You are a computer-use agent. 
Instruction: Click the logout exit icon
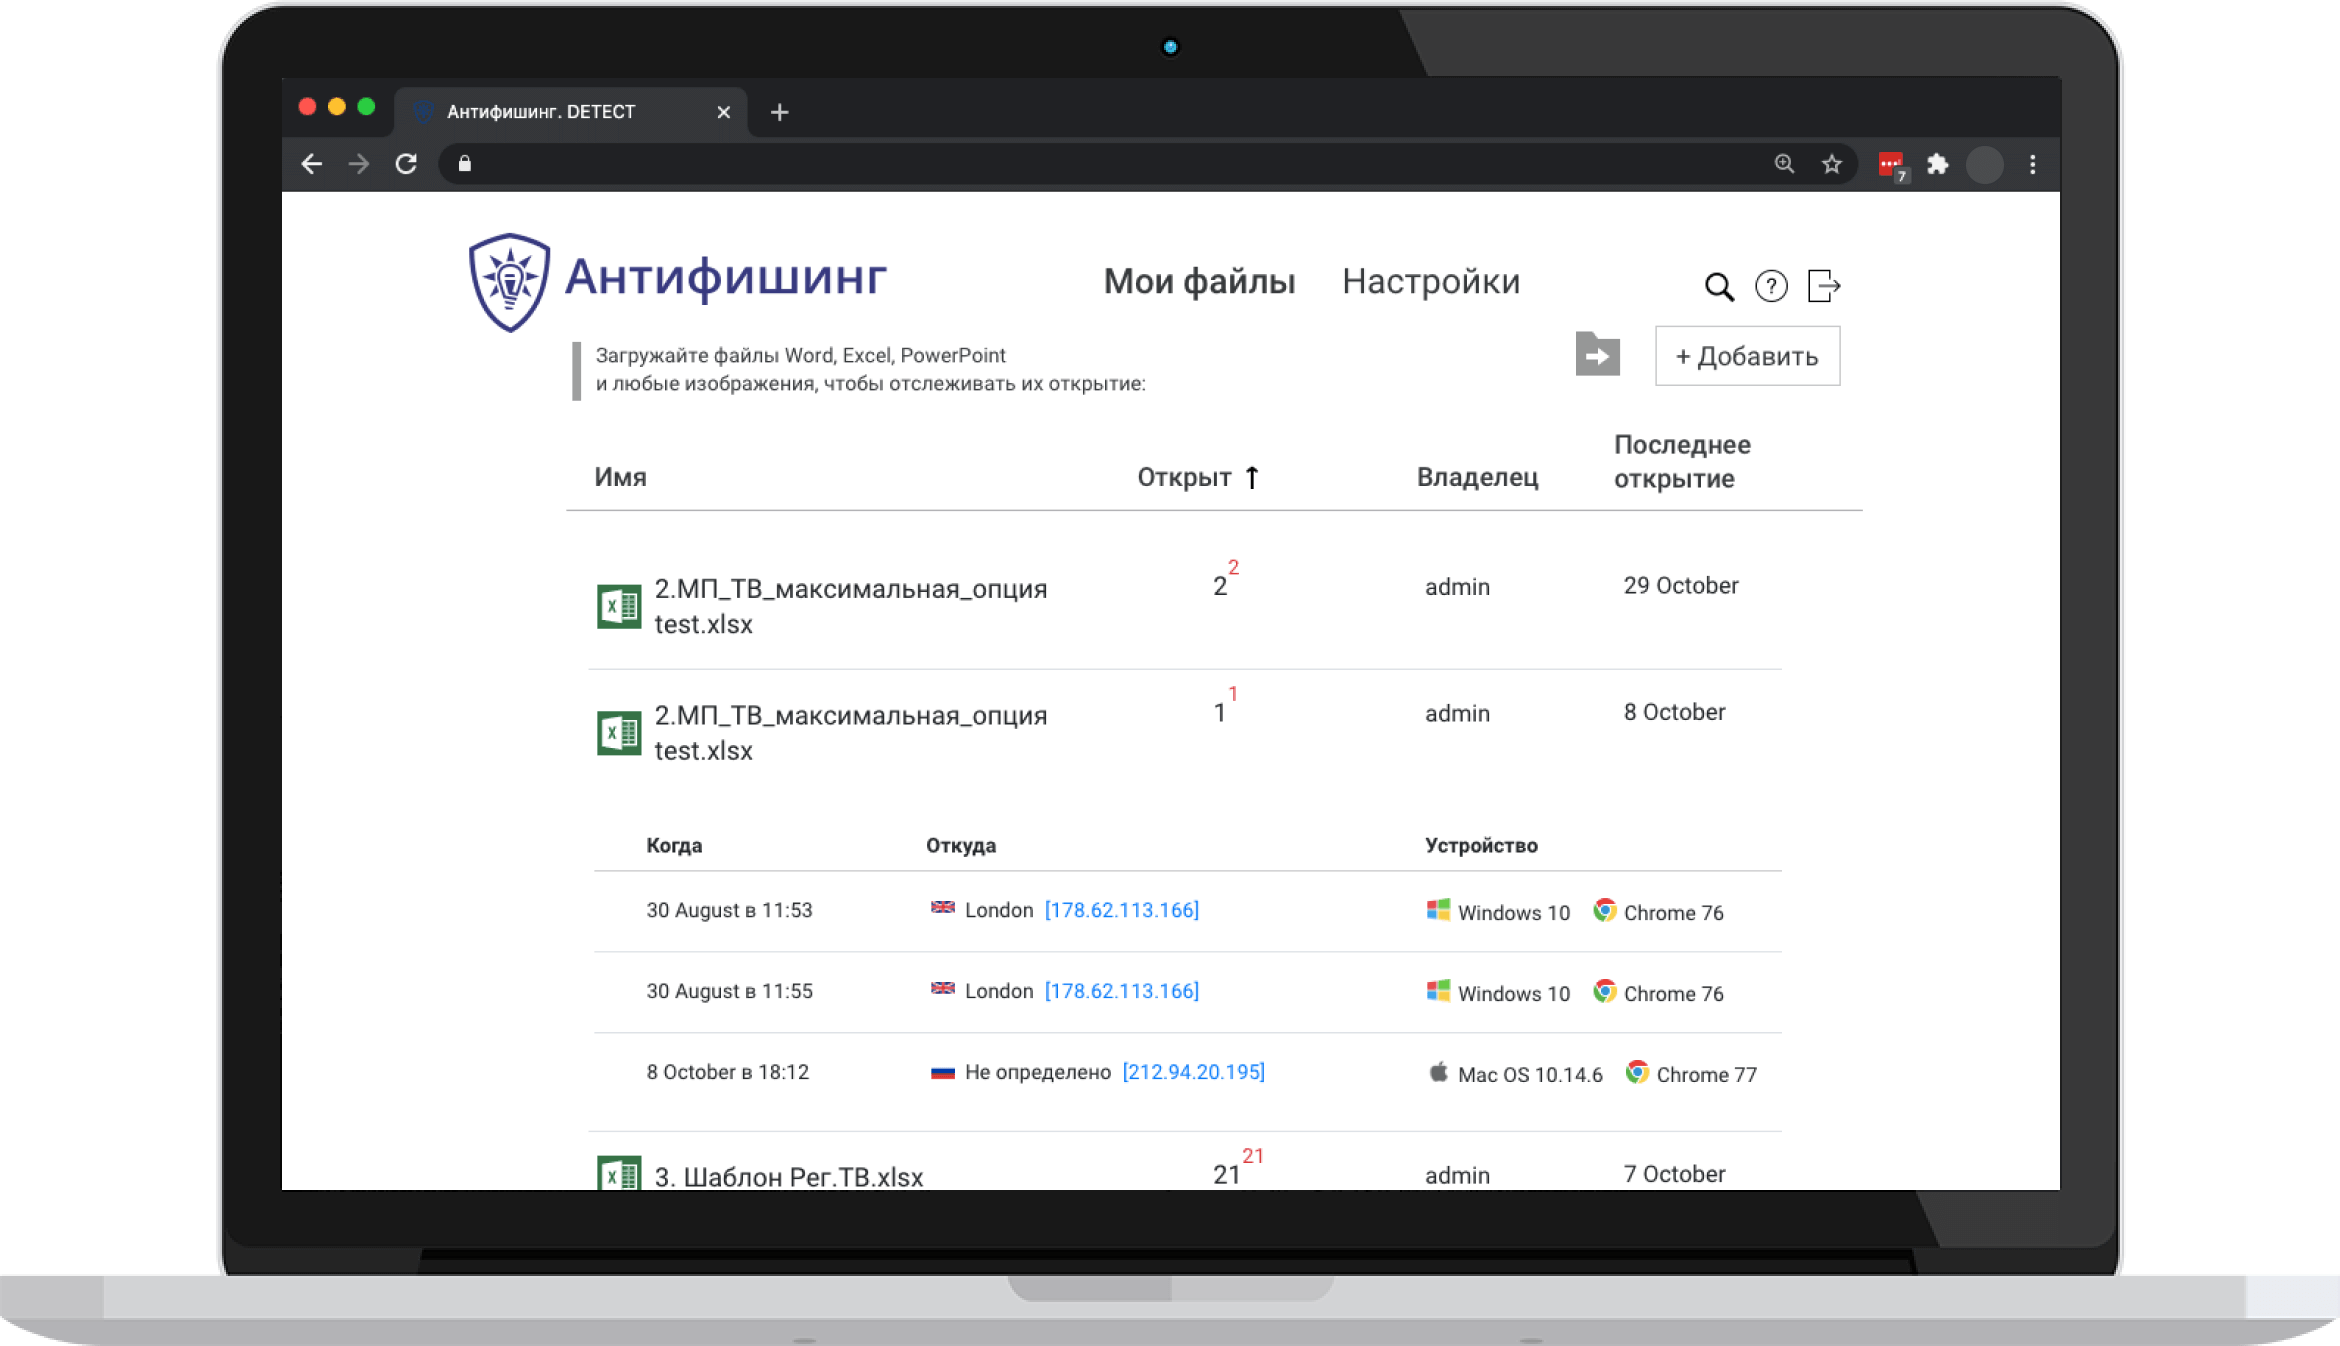click(1824, 286)
